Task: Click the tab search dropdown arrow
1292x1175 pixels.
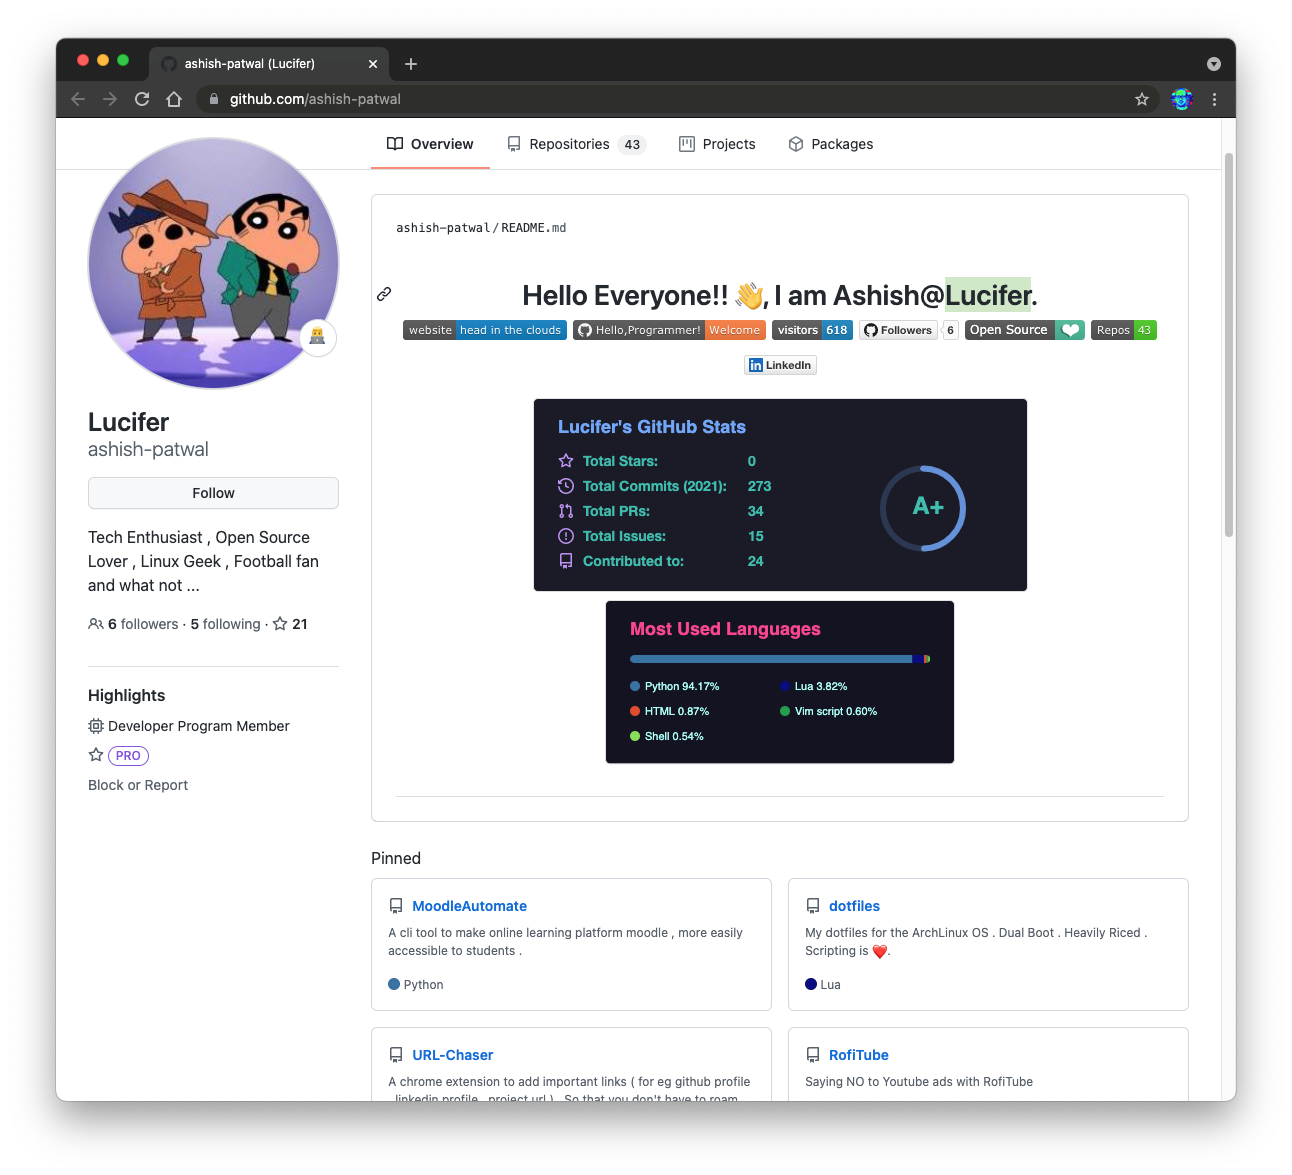Action: [1214, 64]
